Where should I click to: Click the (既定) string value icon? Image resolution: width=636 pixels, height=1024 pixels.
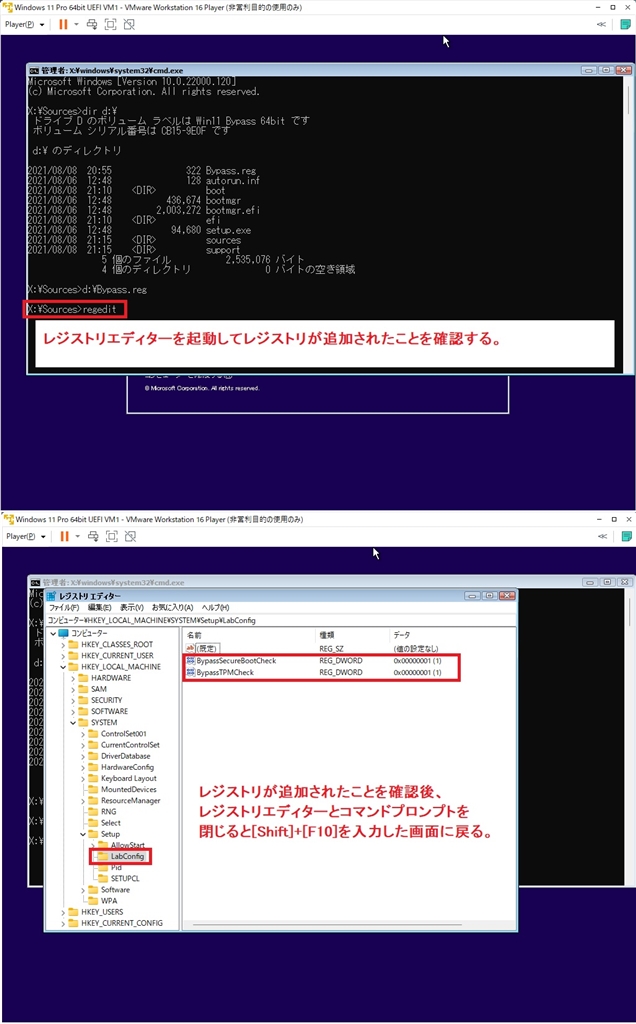tap(191, 648)
